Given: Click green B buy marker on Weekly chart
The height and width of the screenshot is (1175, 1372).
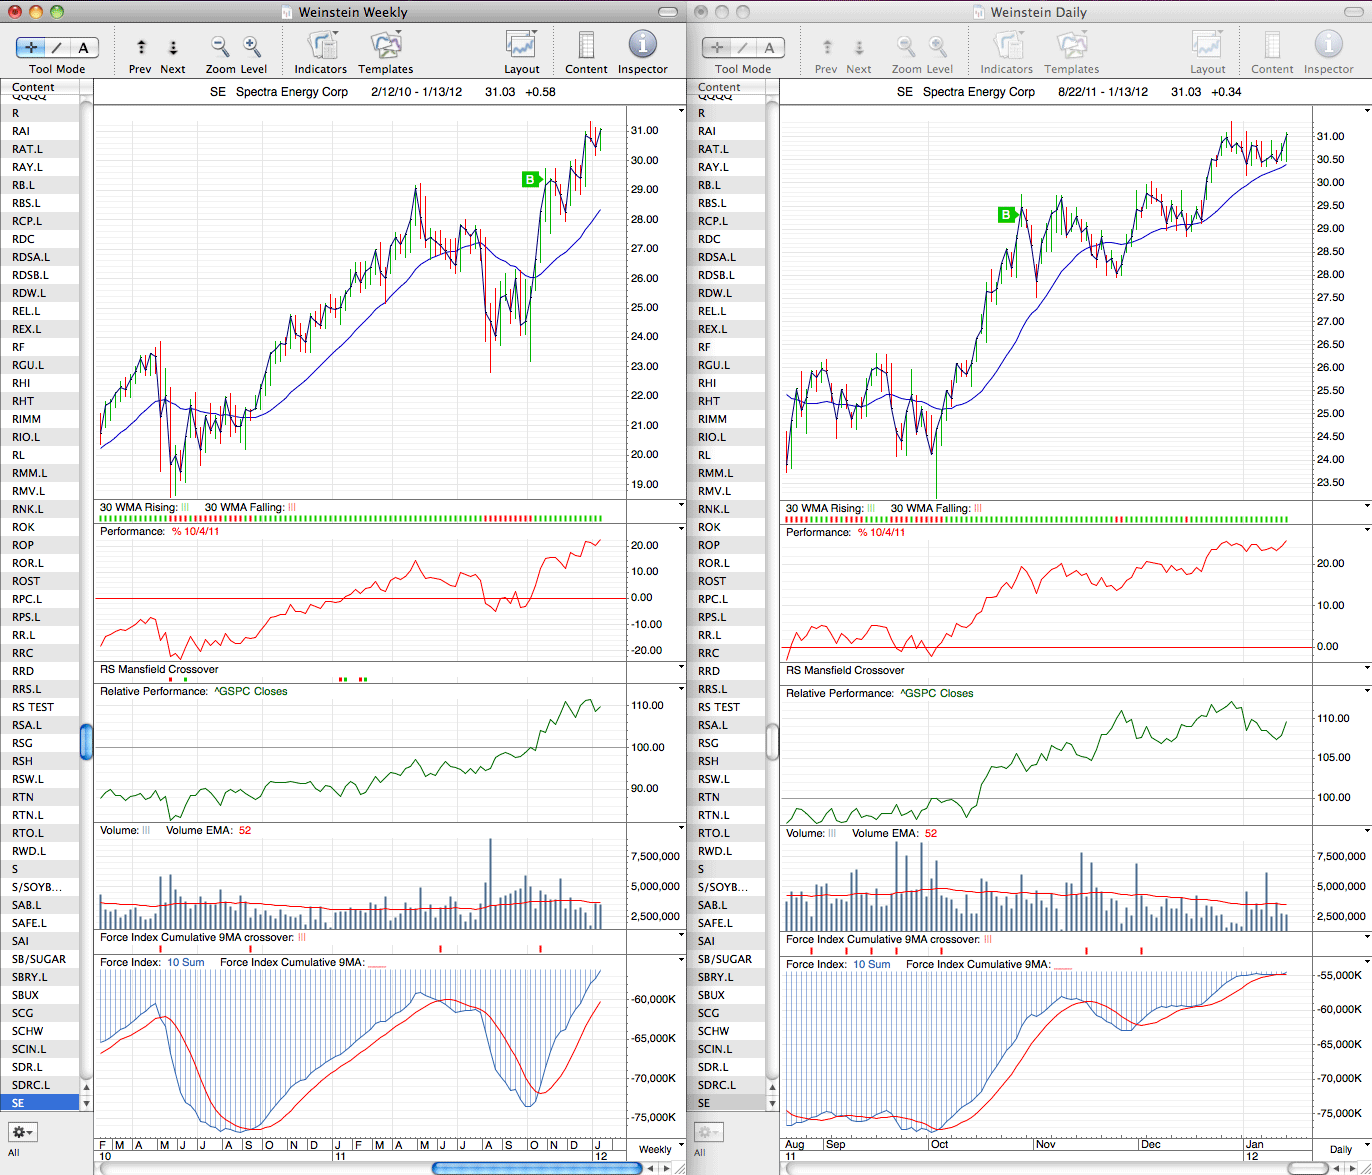Looking at the screenshot, I should pos(531,180).
